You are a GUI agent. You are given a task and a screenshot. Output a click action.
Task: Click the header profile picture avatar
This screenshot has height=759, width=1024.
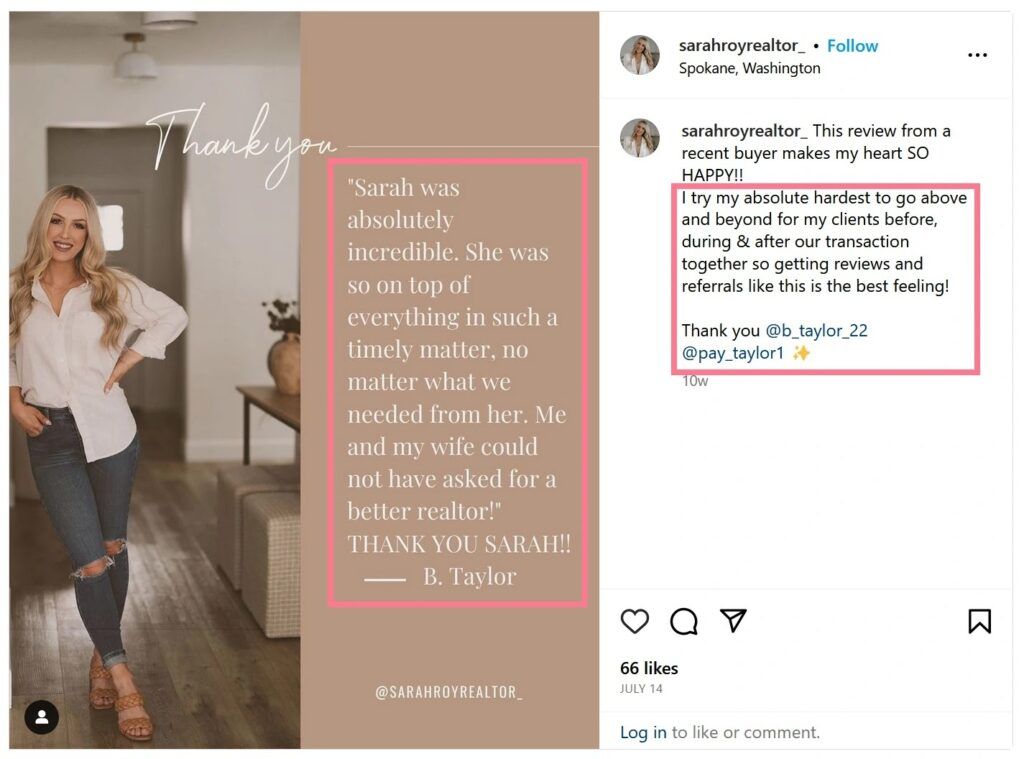coord(640,55)
